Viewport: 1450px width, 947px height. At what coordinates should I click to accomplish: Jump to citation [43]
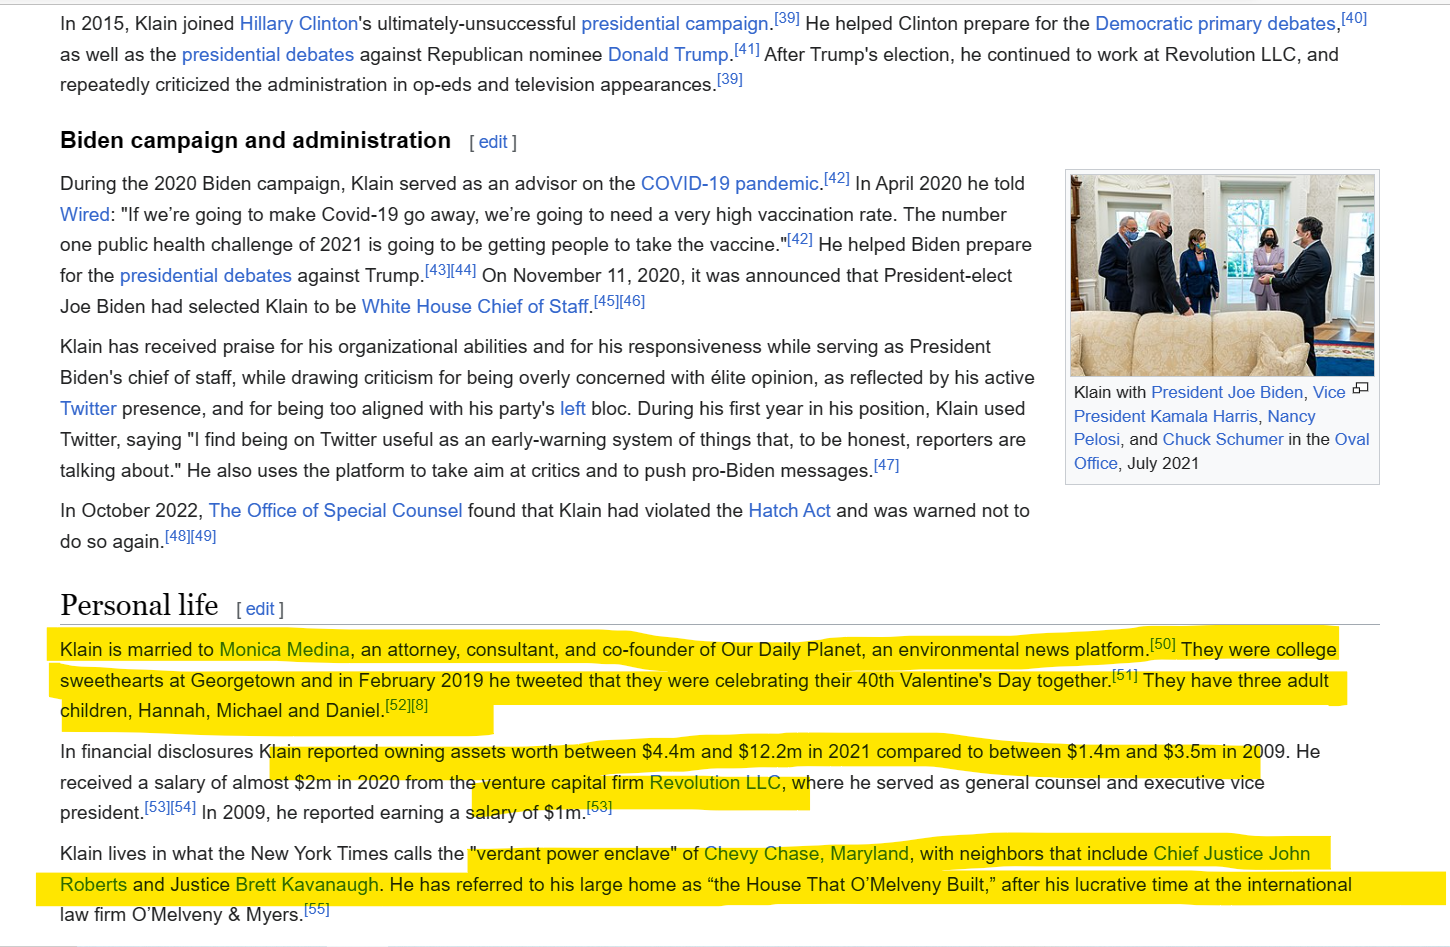point(438,270)
